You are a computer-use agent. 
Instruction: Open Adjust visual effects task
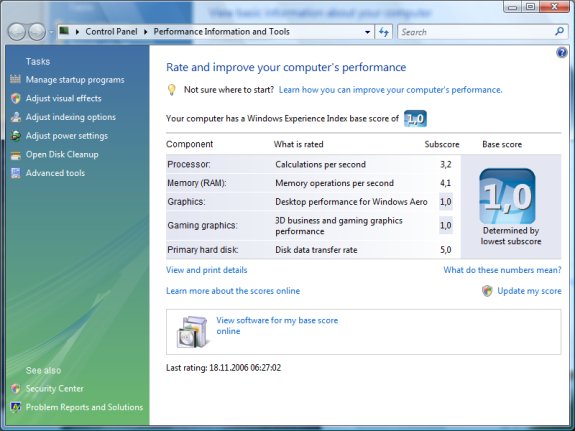(63, 98)
